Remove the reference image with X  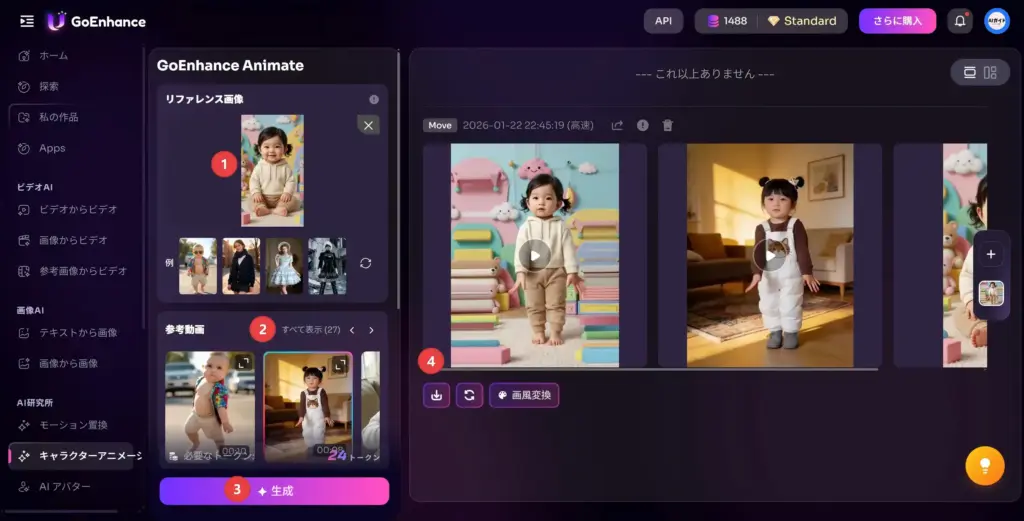368,125
